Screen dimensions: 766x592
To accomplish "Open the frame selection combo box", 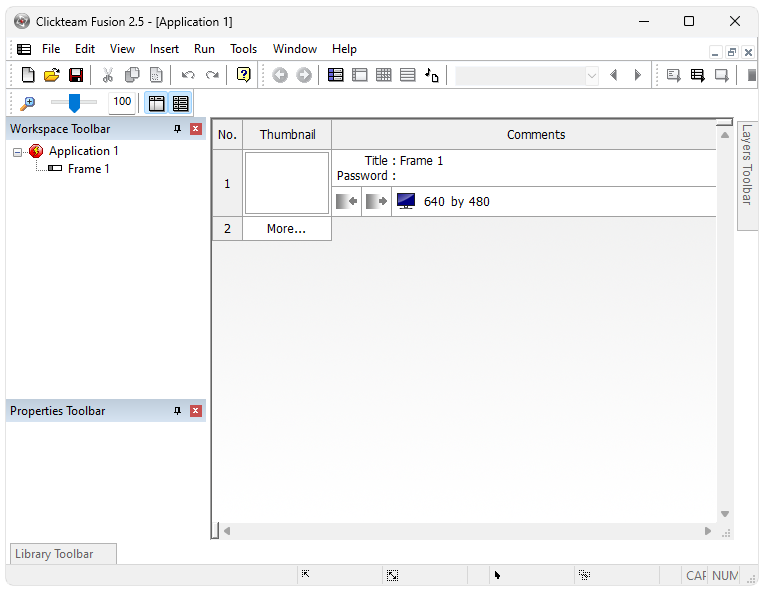I will click(x=527, y=76).
